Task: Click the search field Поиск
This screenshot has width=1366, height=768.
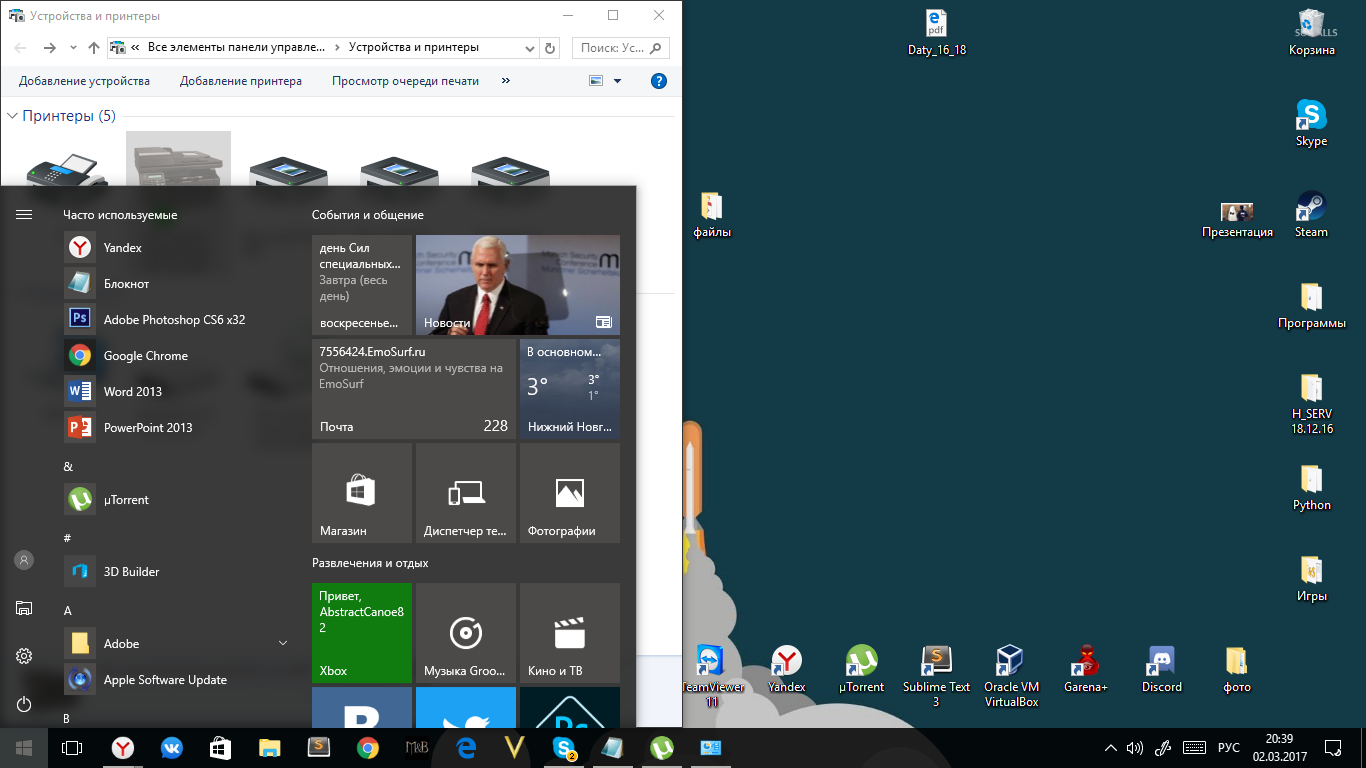Action: coord(621,47)
